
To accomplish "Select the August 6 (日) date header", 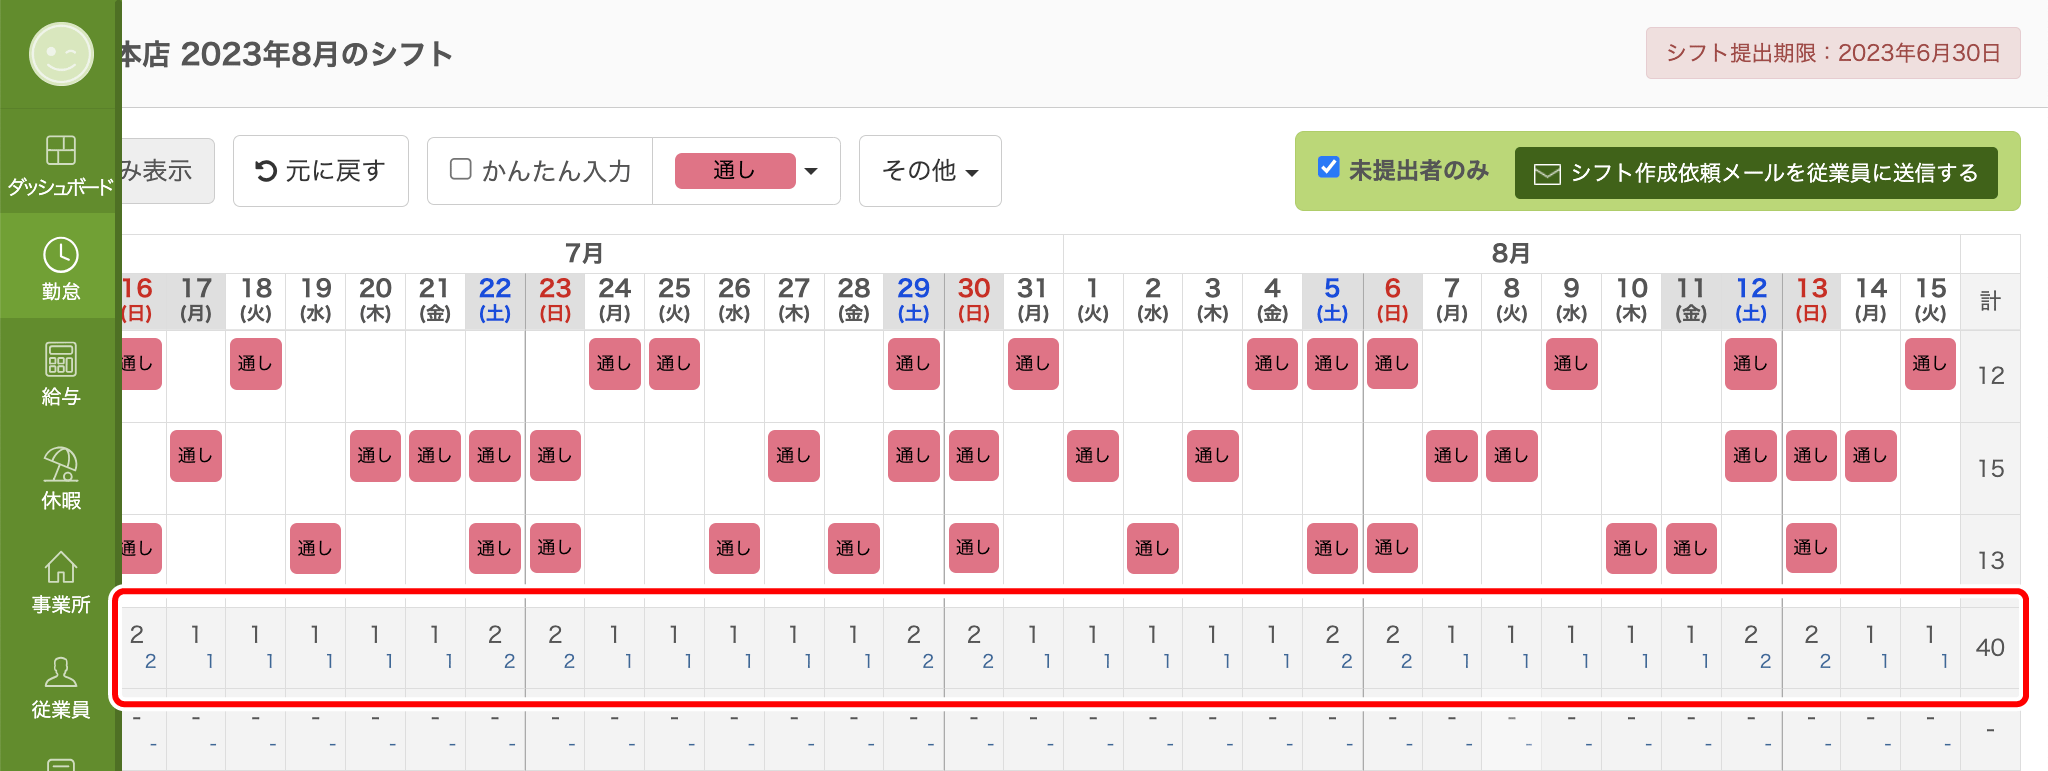I will tap(1392, 300).
